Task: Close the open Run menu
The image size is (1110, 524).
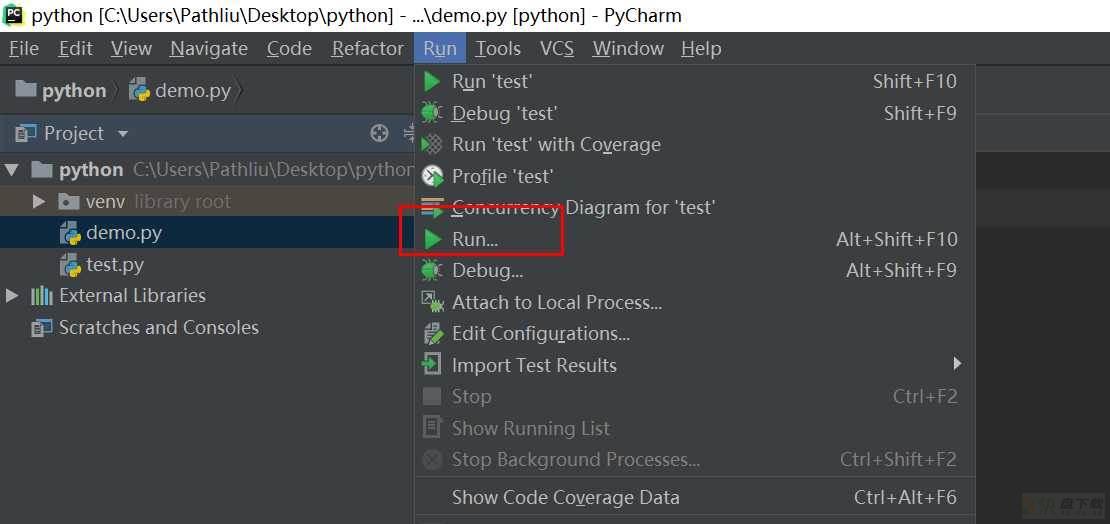Action: click(440, 49)
